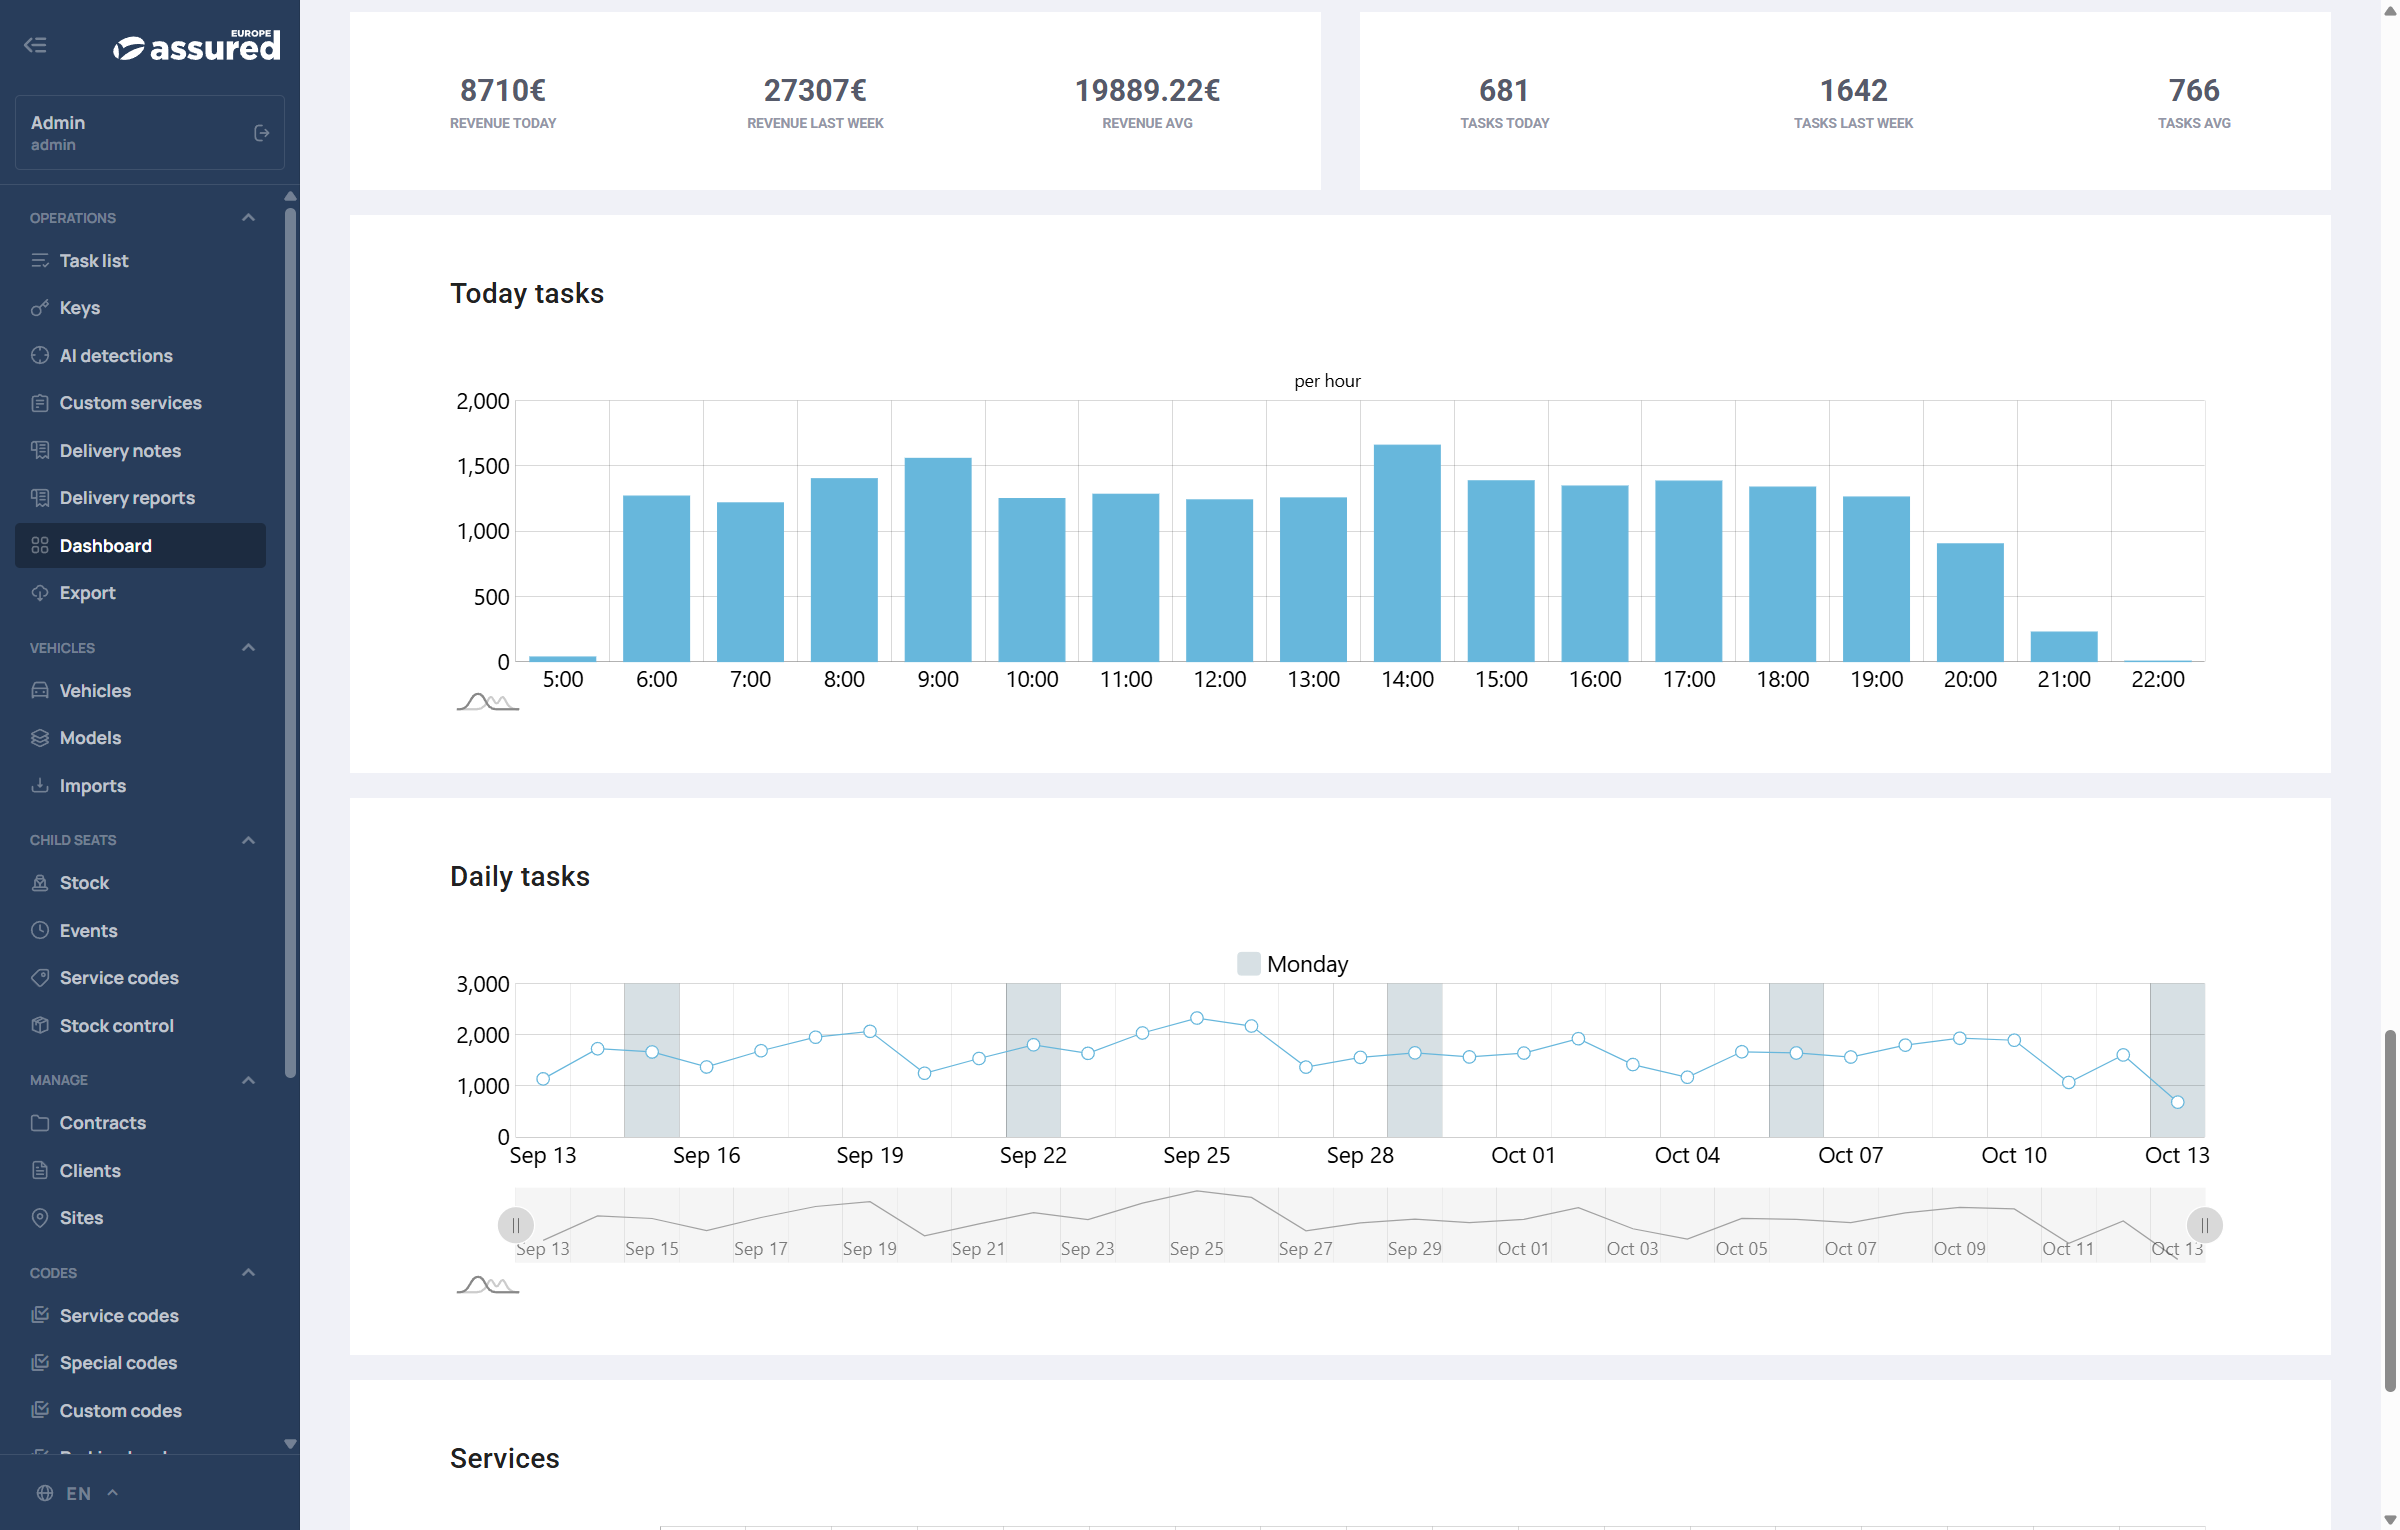Open Imports via the download icon
The height and width of the screenshot is (1530, 2400).
tap(40, 785)
